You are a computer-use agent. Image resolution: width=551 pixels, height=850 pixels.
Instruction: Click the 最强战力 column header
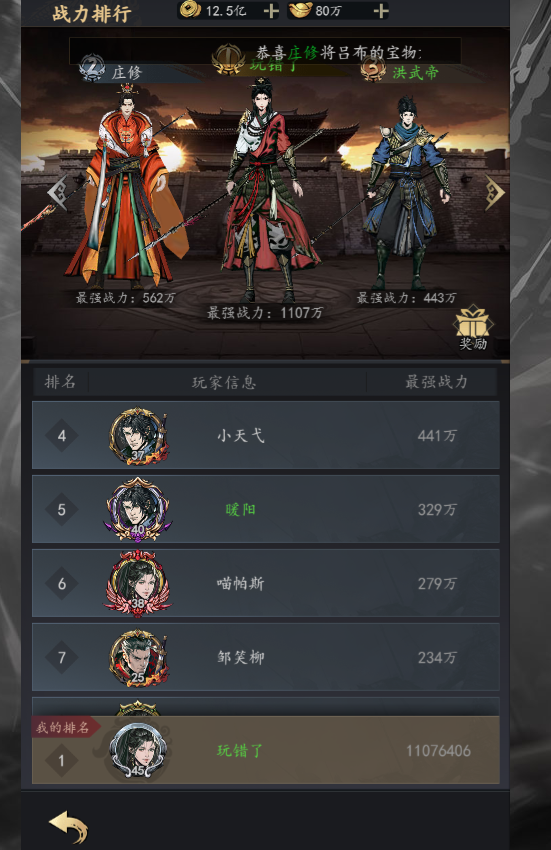coord(437,382)
